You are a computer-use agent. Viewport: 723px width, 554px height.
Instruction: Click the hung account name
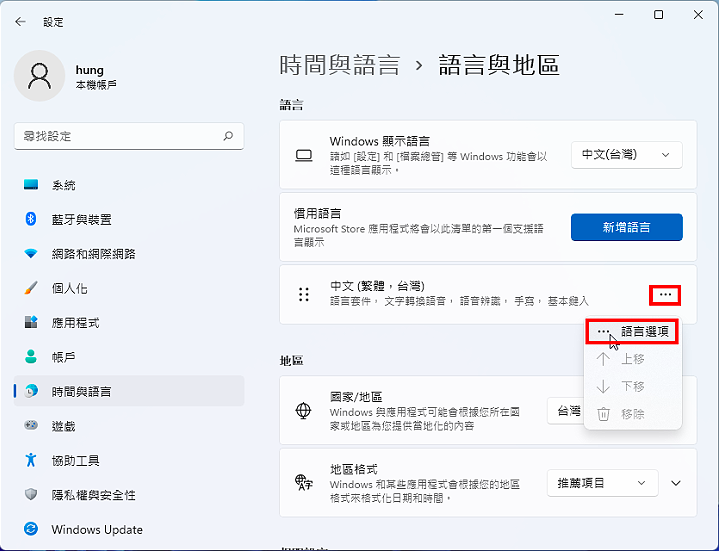coord(89,70)
